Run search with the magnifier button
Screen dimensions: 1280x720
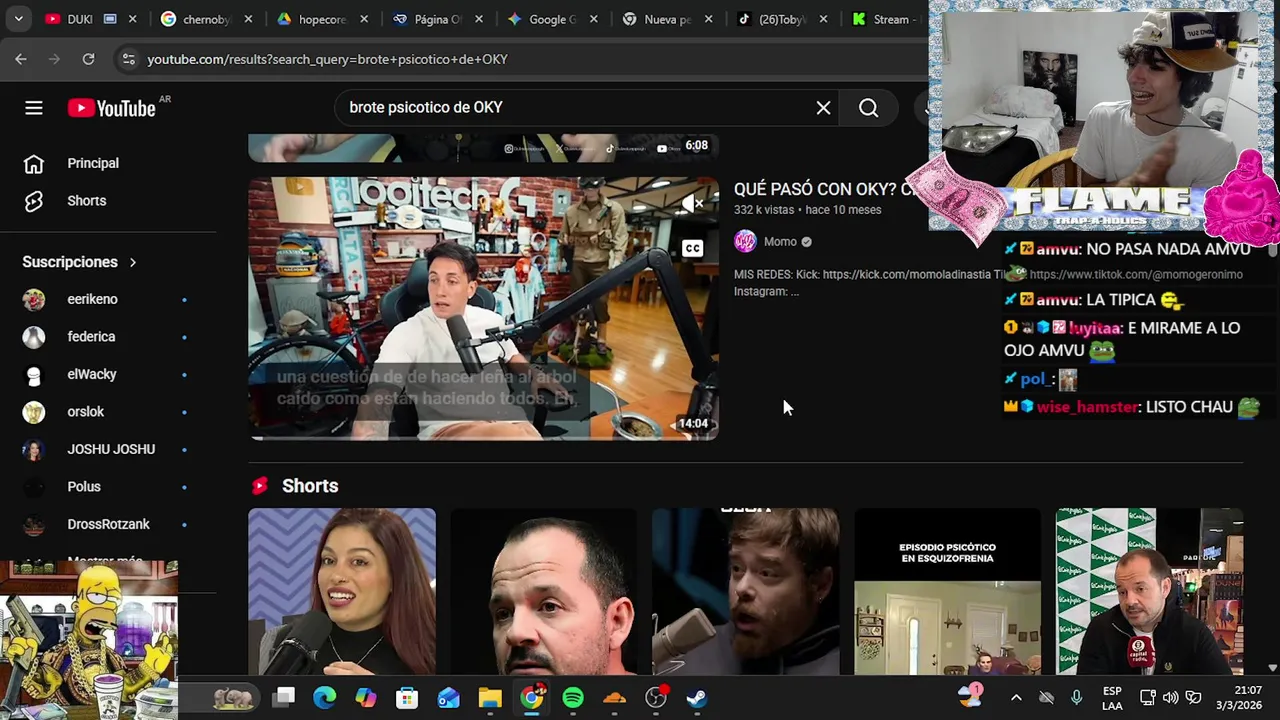868,108
